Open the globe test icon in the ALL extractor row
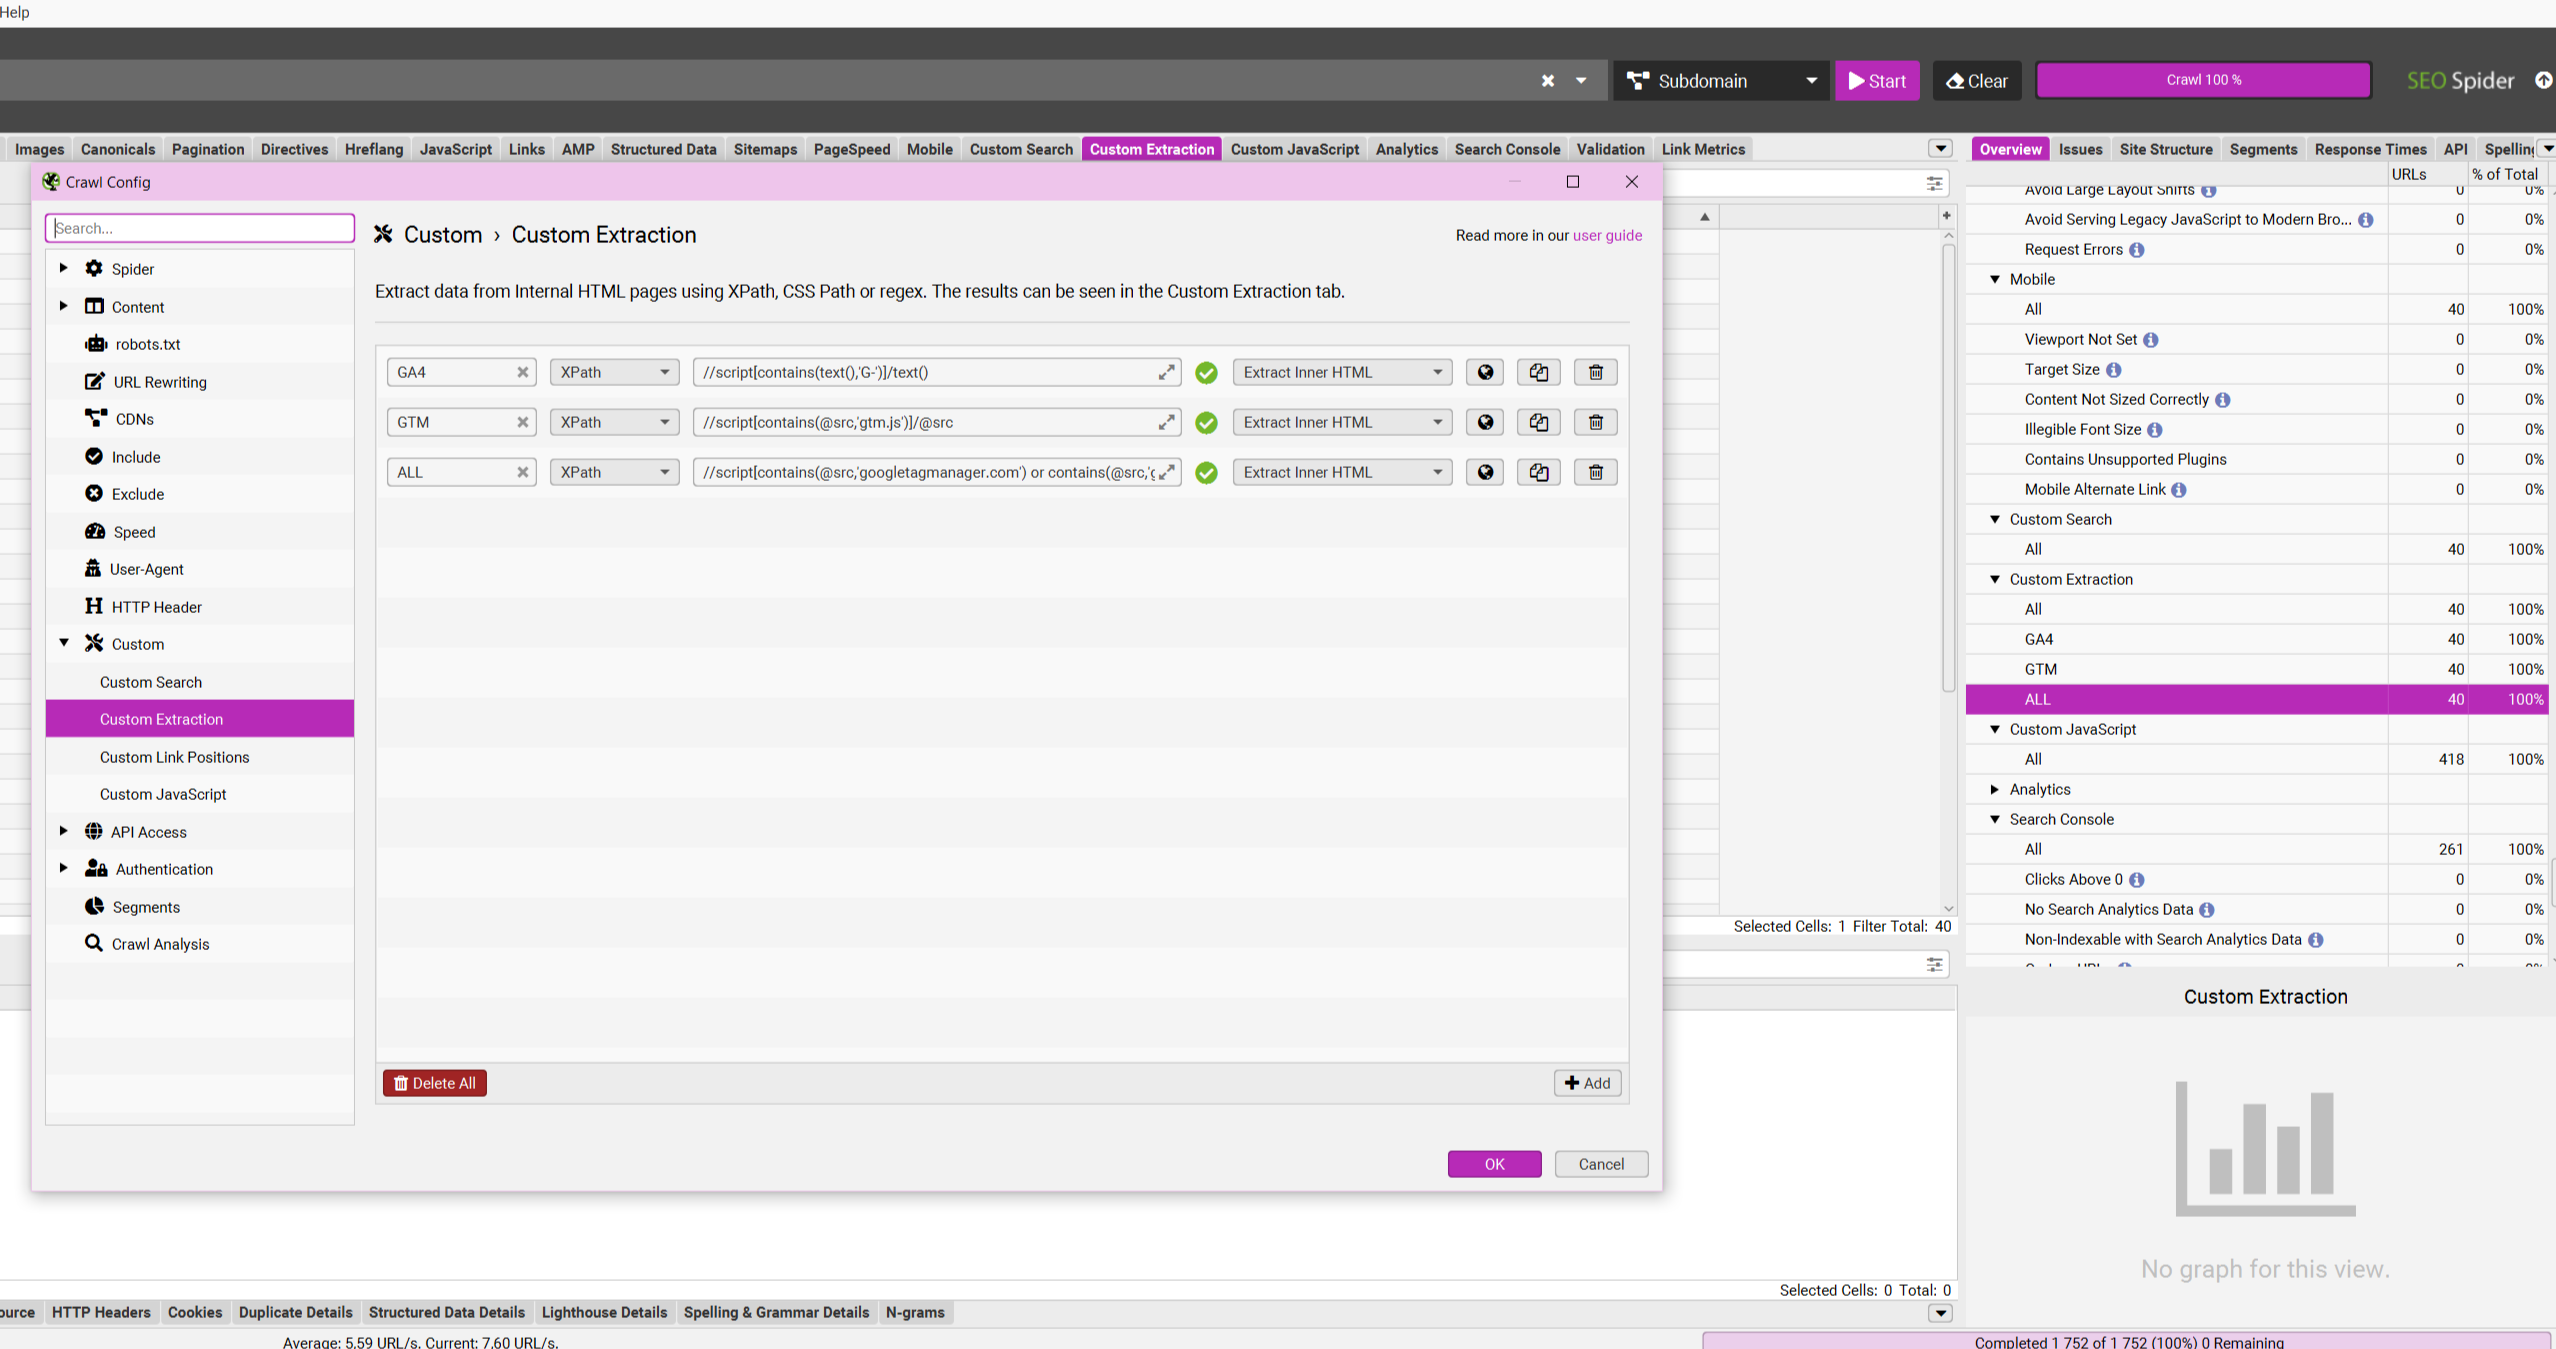This screenshot has height=1349, width=2556. click(1485, 472)
